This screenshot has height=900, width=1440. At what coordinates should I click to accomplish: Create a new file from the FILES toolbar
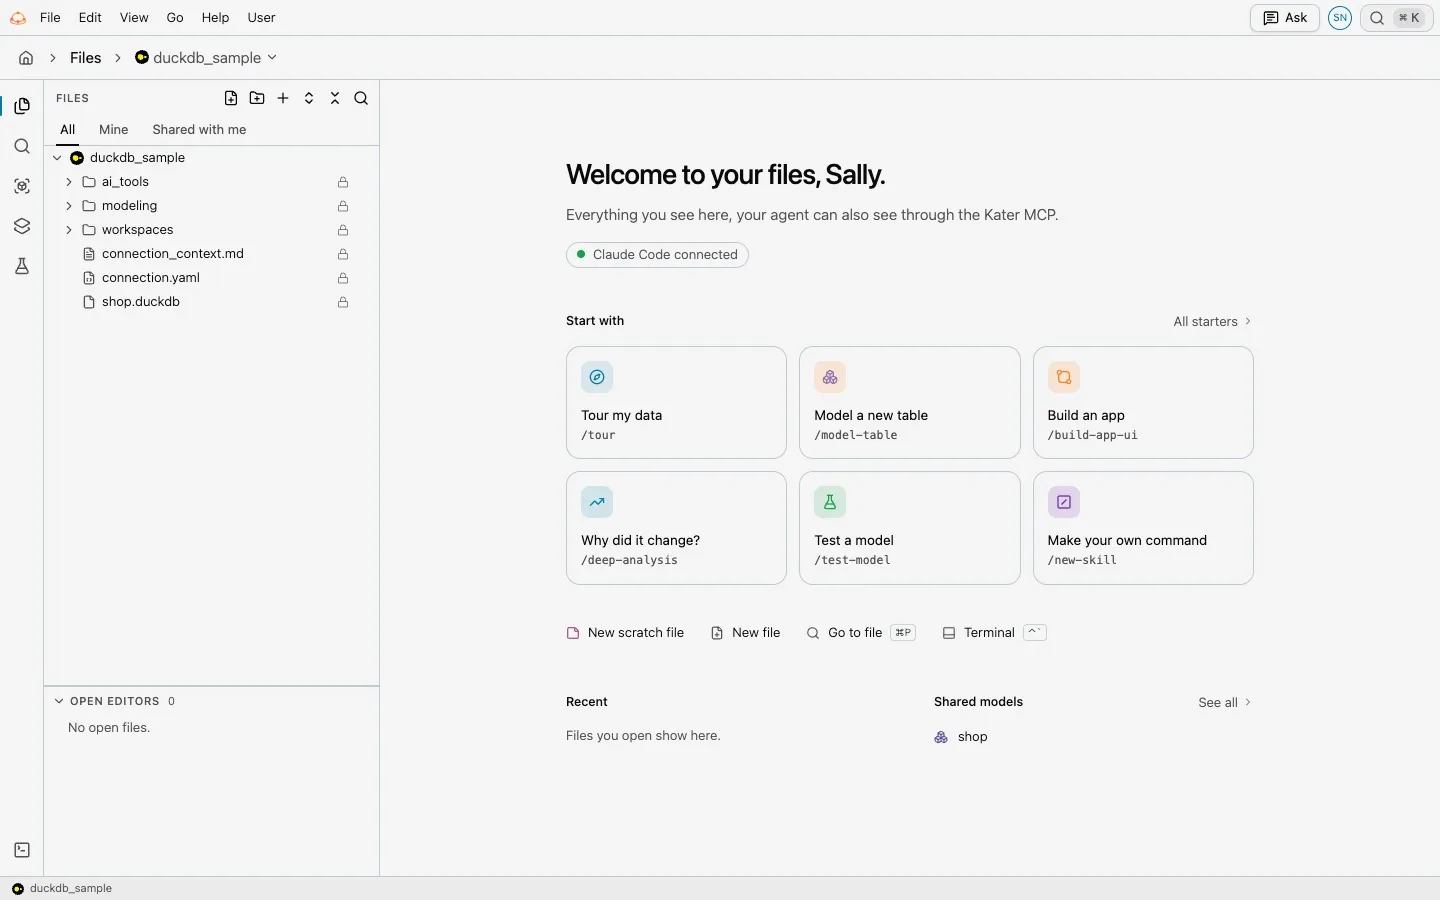coord(231,98)
